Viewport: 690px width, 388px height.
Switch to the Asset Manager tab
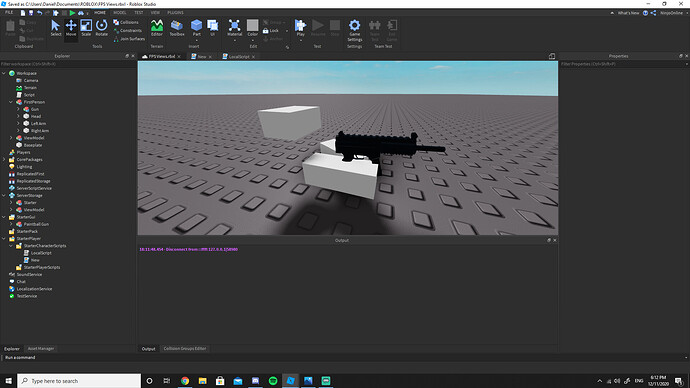click(x=40, y=348)
